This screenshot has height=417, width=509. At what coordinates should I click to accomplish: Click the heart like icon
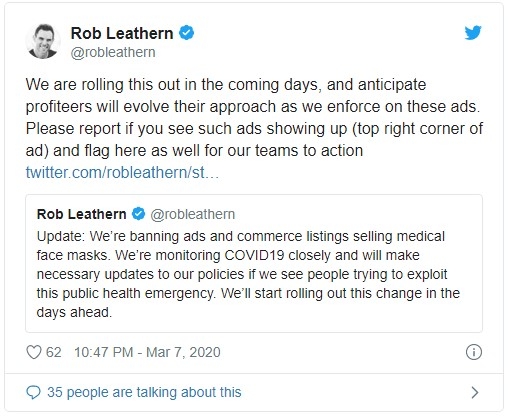(x=34, y=352)
